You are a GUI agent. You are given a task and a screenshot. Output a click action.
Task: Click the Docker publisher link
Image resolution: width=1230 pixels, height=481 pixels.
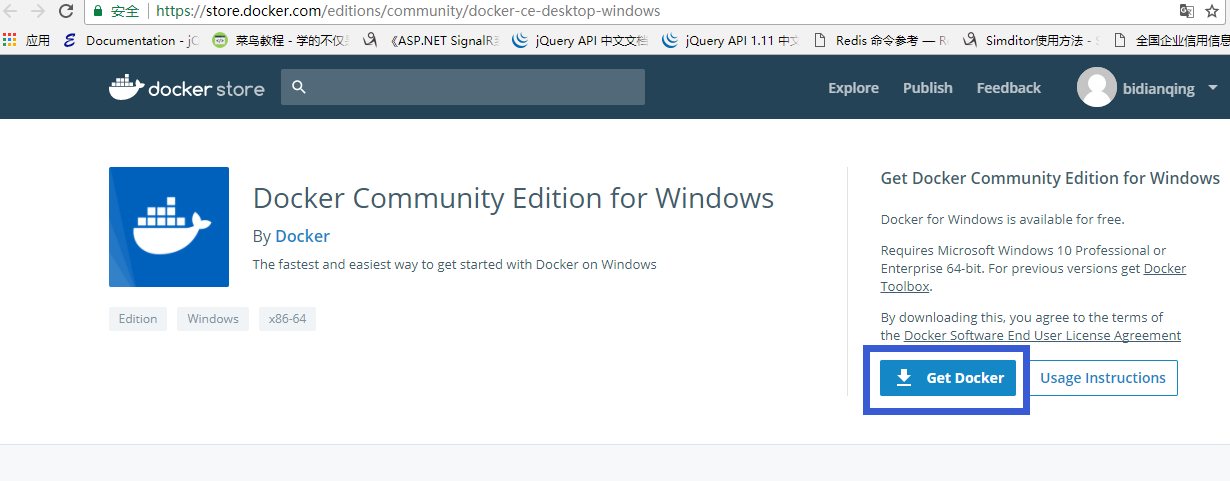point(302,236)
